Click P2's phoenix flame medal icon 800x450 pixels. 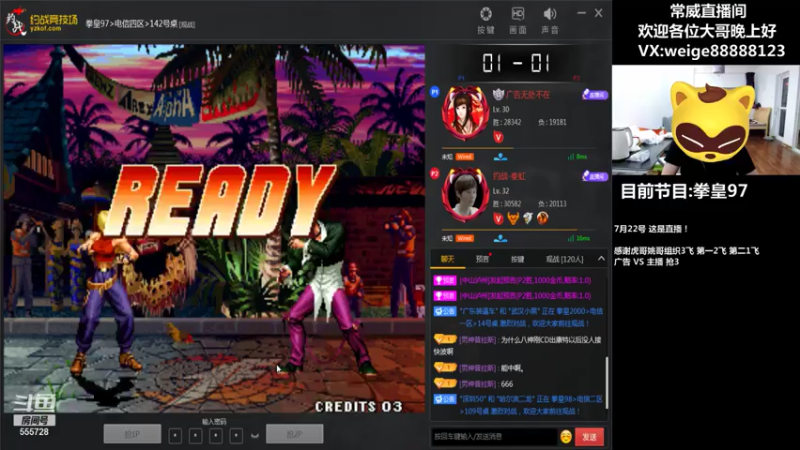pos(542,218)
